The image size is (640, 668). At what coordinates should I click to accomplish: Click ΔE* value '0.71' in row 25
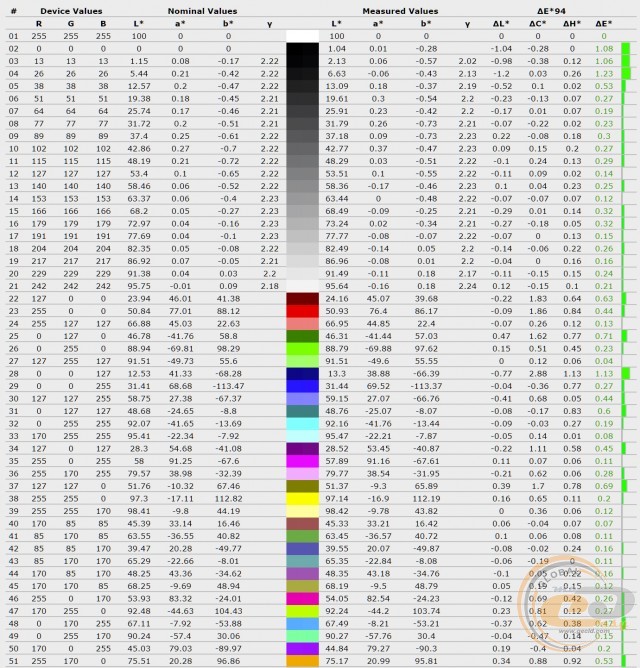tap(604, 336)
